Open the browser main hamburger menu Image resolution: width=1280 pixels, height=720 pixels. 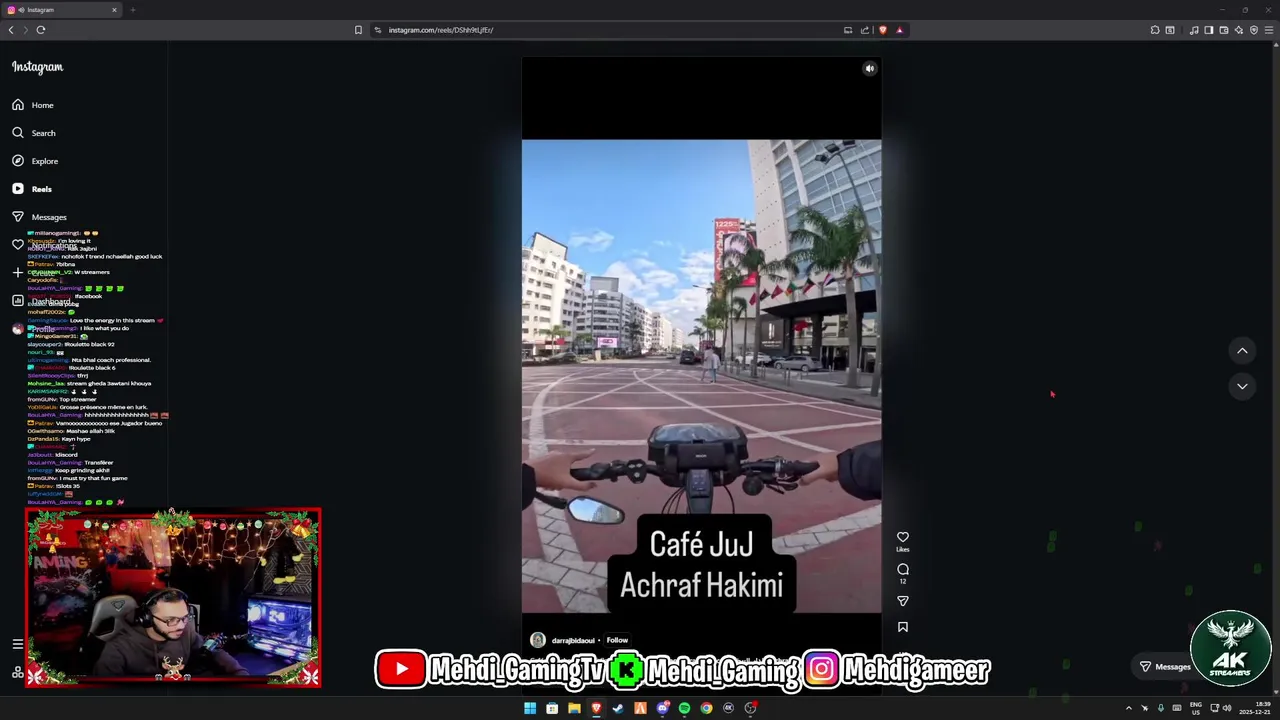[1270, 30]
